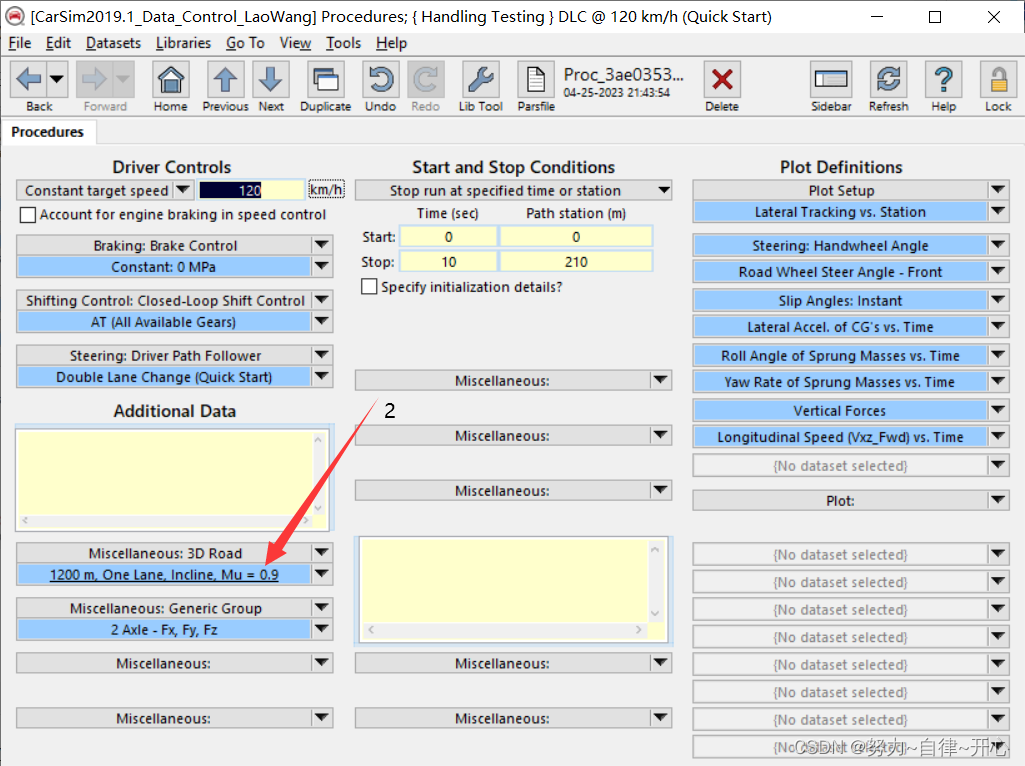Viewport: 1025px width, 766px height.
Task: Go to the Next dataset
Action: [271, 80]
